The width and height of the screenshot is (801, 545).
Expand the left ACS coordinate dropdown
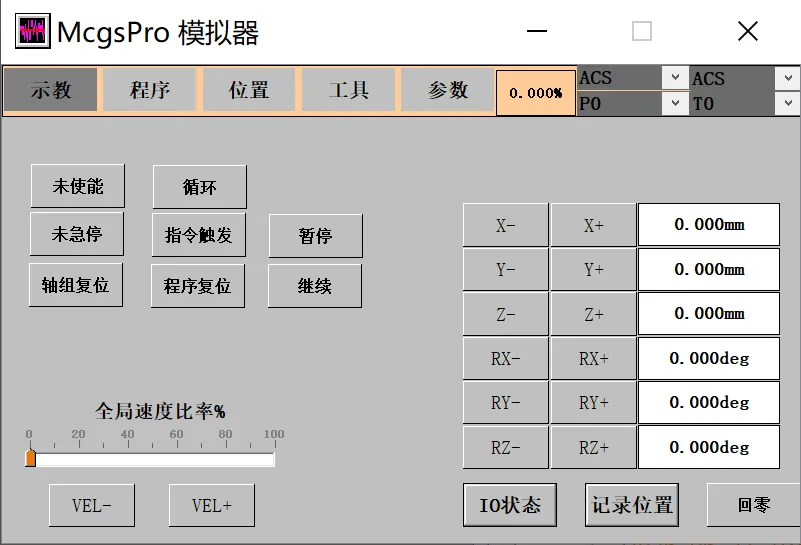tap(675, 78)
